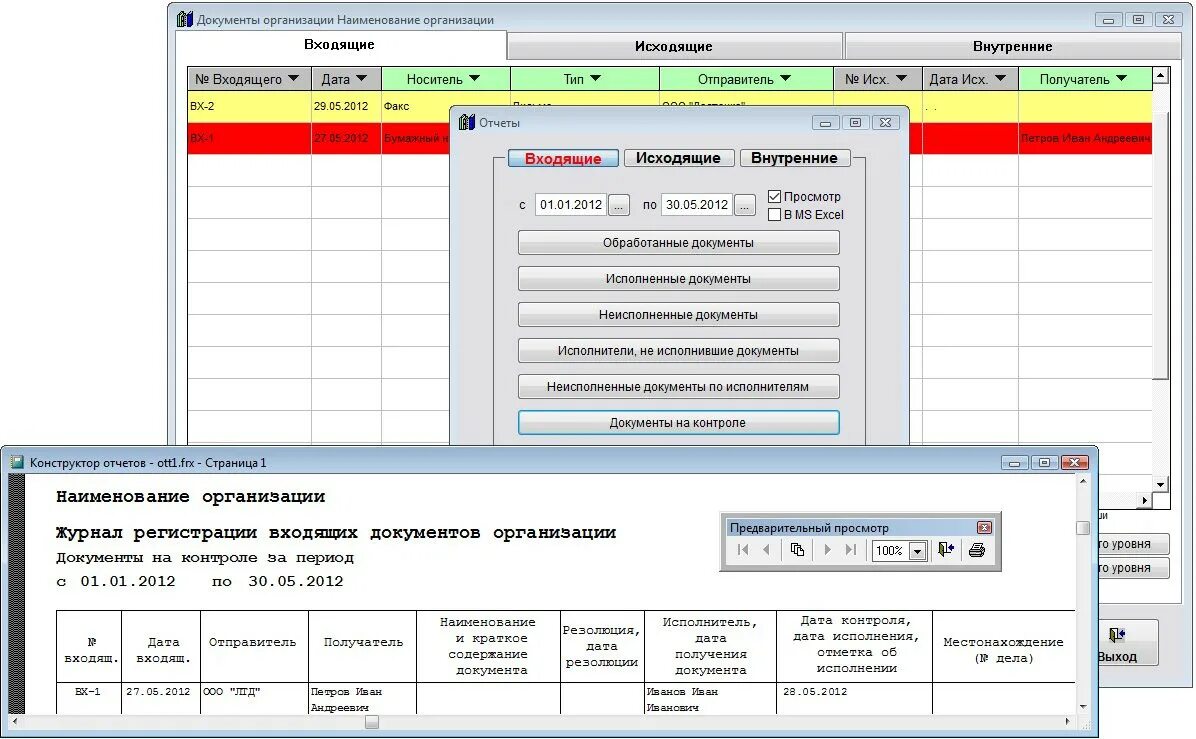Open the Получатель column filter dropdown
The width and height of the screenshot is (1196, 739).
click(x=1120, y=77)
